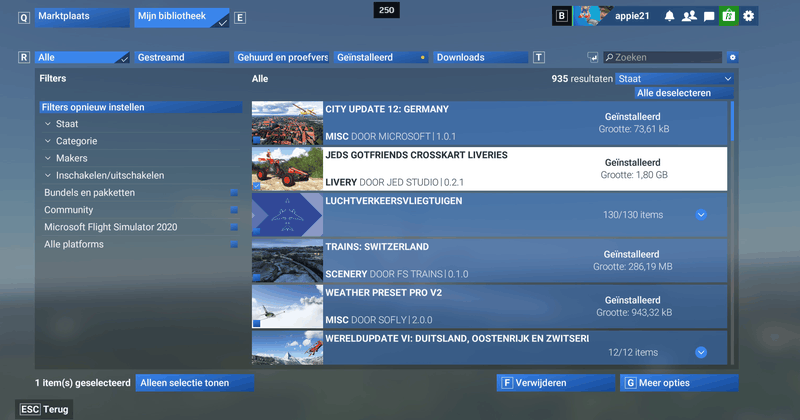Toggle checkbox on Trains: Switzerland thumbnail

click(256, 278)
